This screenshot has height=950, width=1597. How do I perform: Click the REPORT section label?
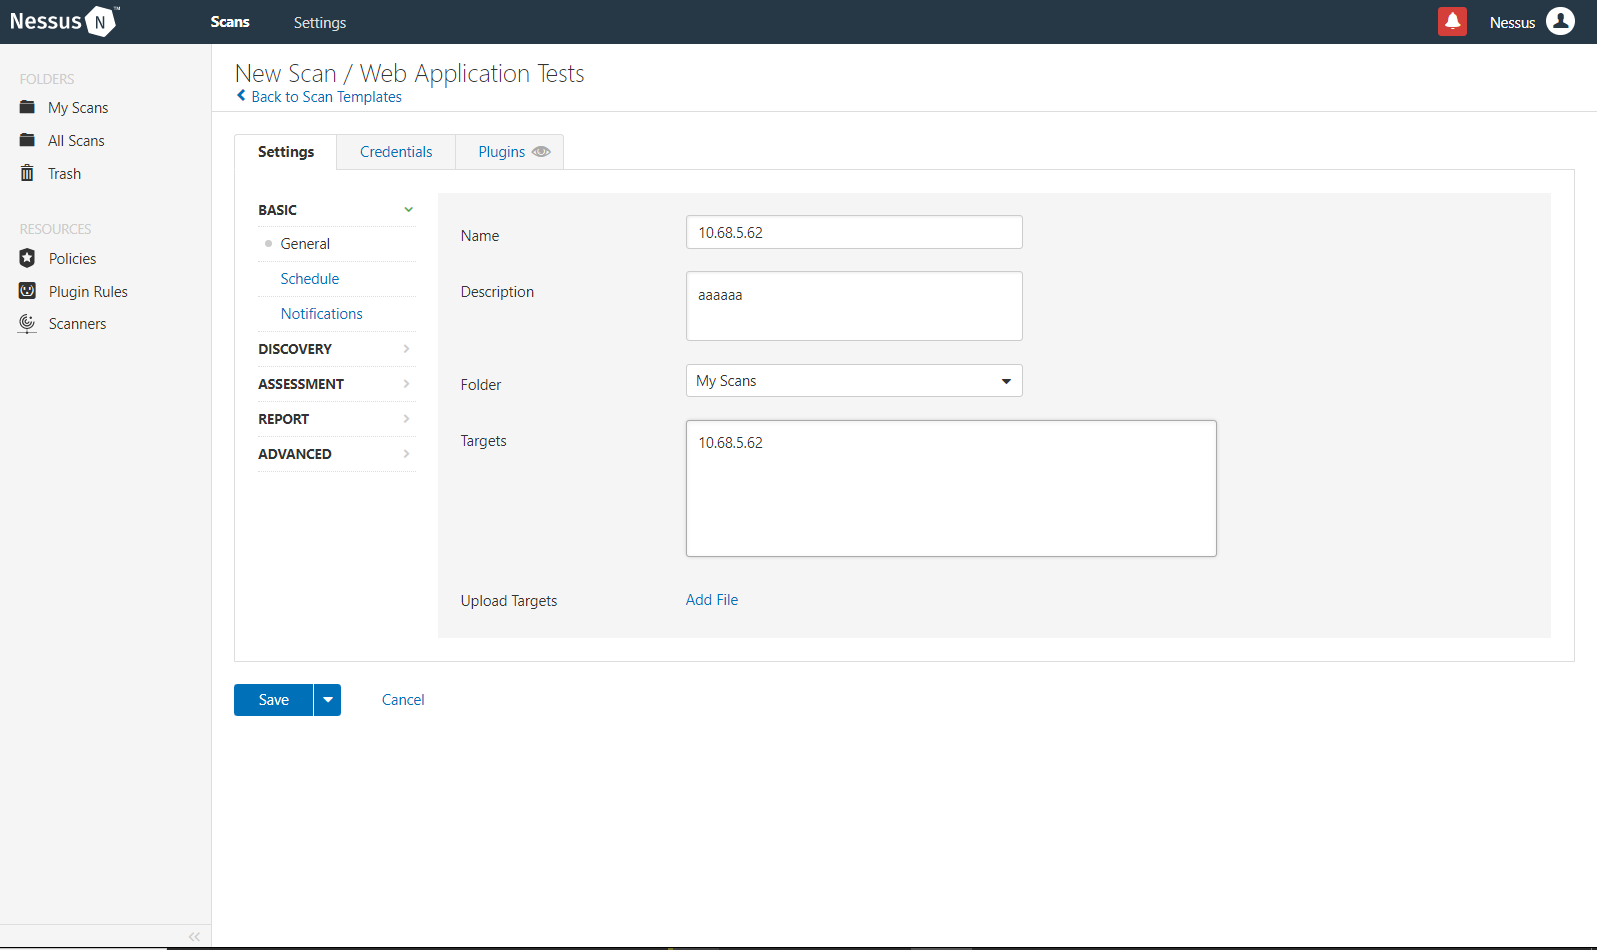tap(283, 419)
